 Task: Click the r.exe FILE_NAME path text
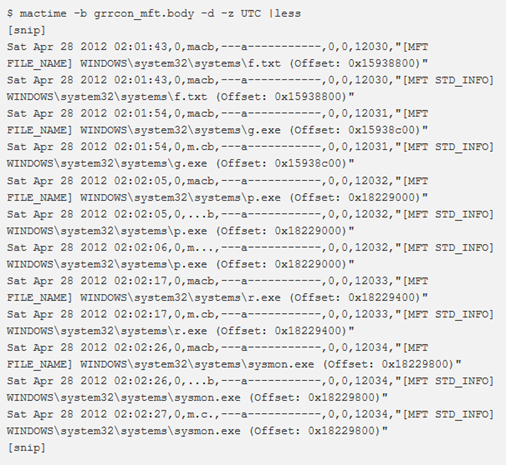180,297
